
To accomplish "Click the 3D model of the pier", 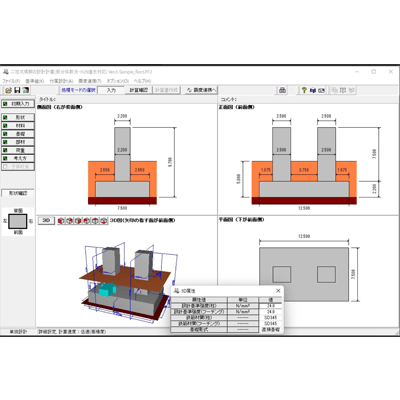I will [127, 283].
